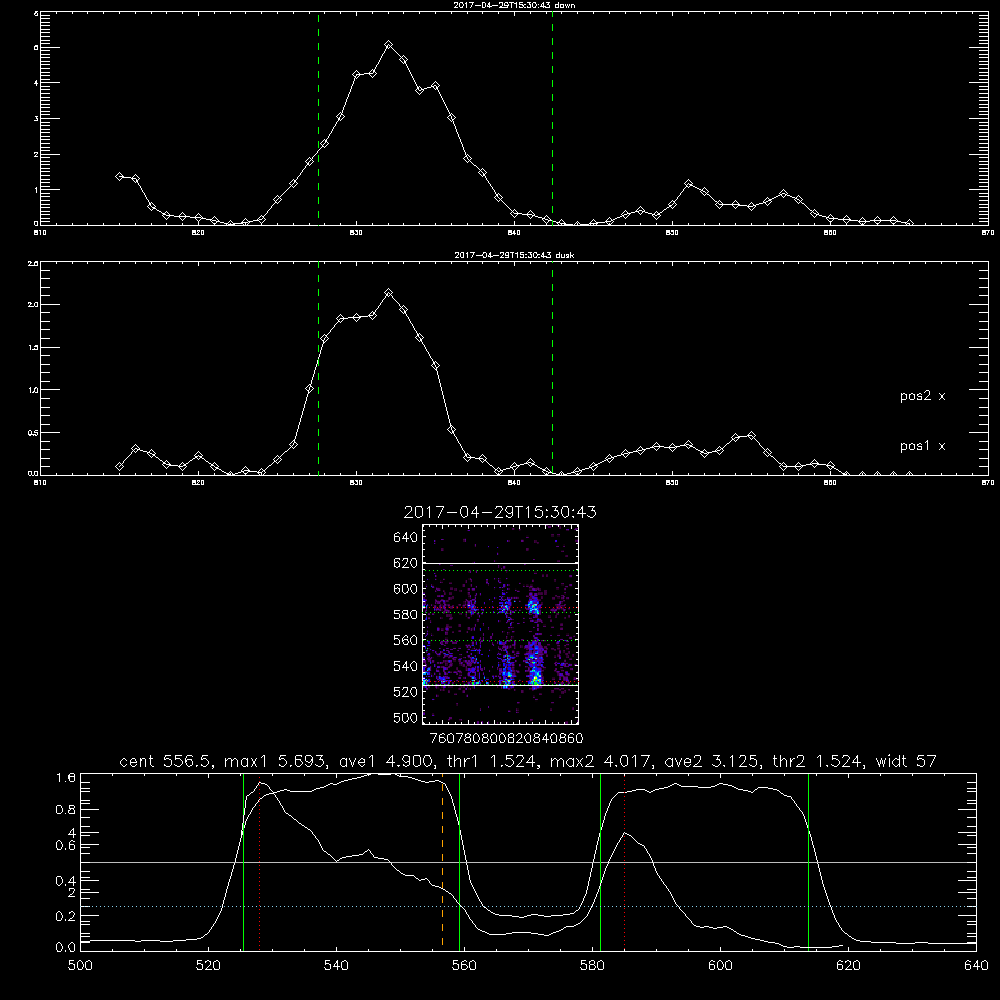Open the color spectrogram image

point(501,624)
